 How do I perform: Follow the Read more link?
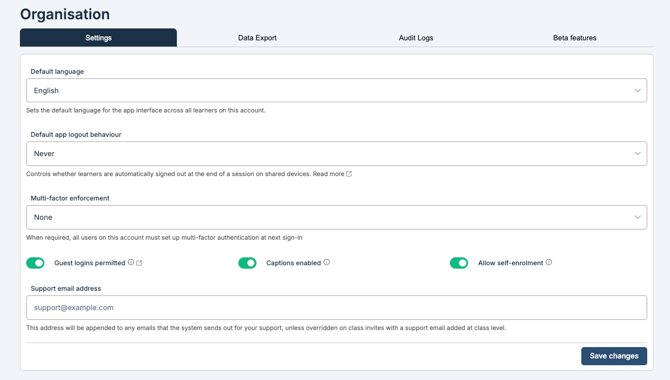[x=328, y=174]
